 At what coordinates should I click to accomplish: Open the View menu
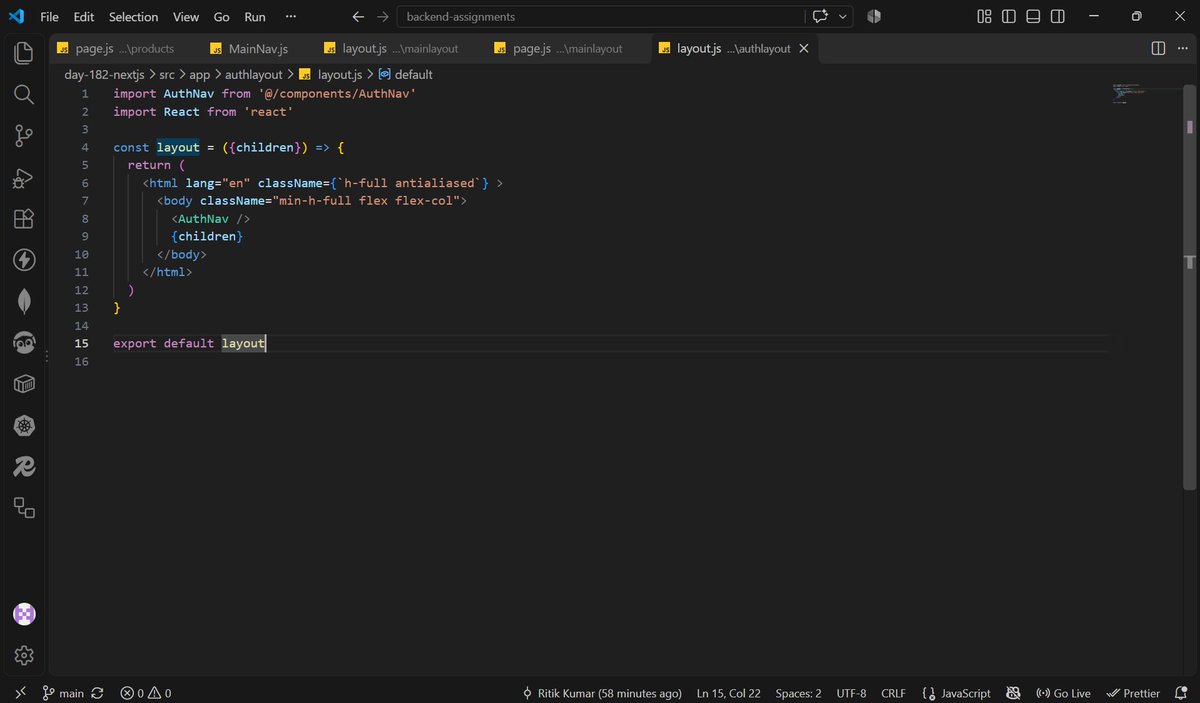186,16
